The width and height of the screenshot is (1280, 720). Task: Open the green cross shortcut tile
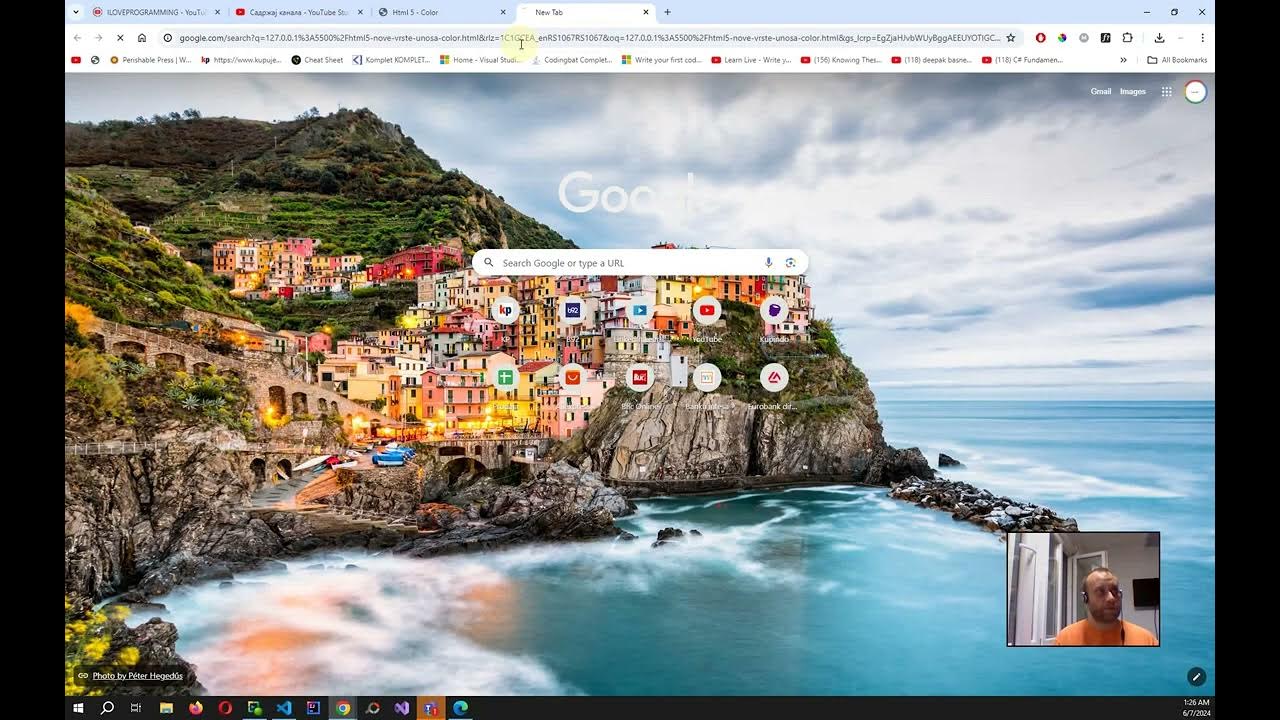(505, 377)
